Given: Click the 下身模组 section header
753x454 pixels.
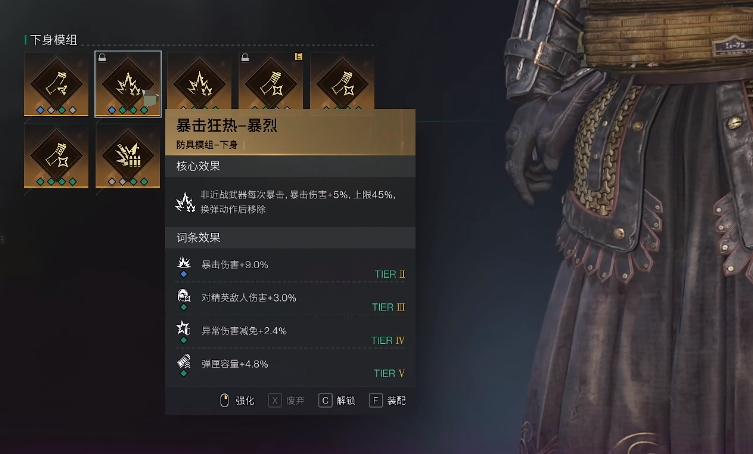Looking at the screenshot, I should [53, 40].
